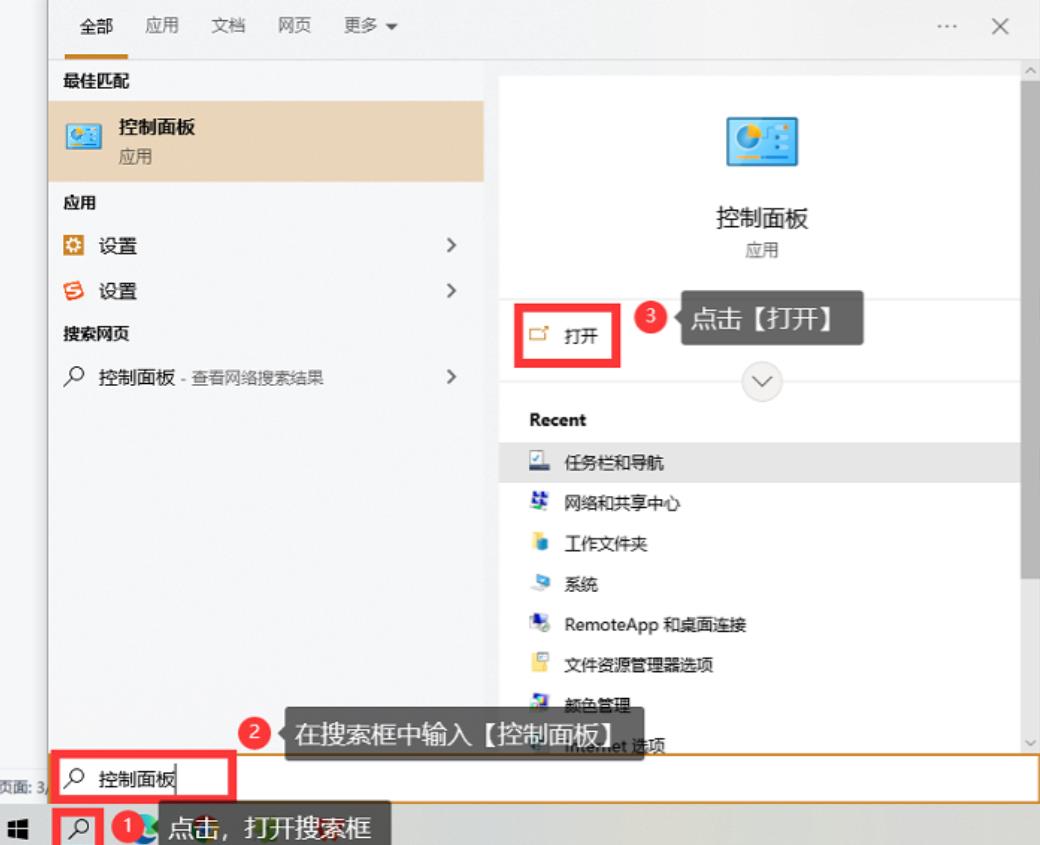The width and height of the screenshot is (1040, 845).
Task: Select the 设置 app with gear icon
Action: [266, 245]
